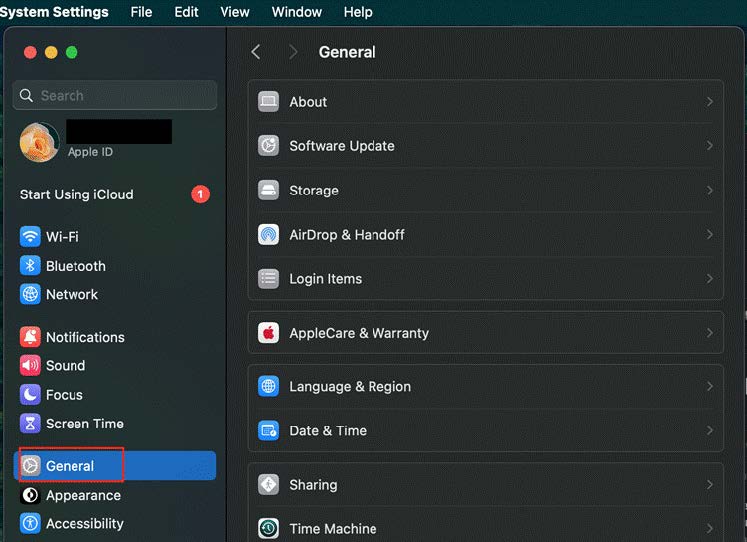Click the Login Items list icon
Image resolution: width=747 pixels, height=542 pixels.
click(268, 278)
